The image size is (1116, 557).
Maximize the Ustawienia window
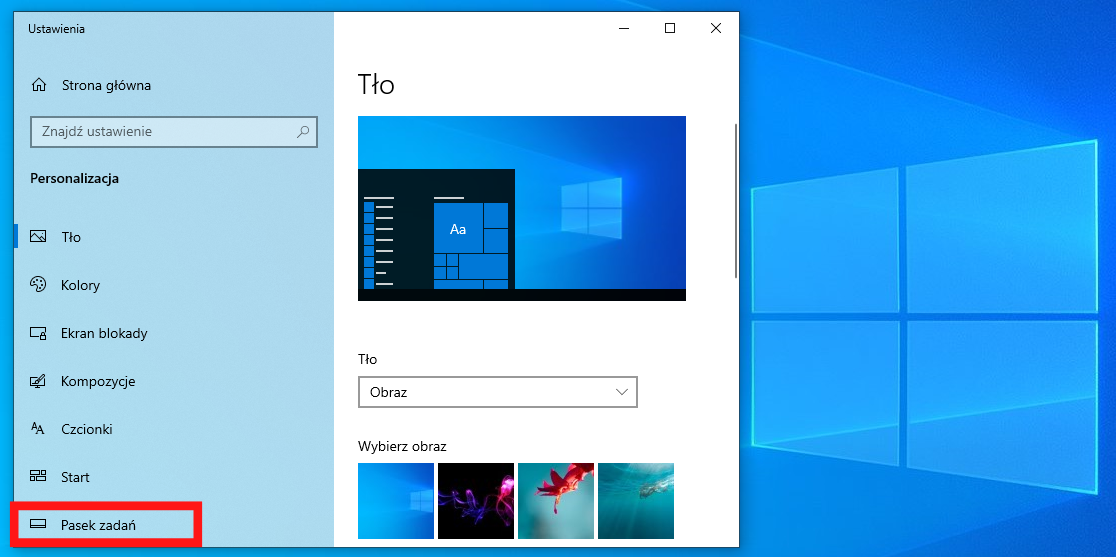tap(670, 28)
